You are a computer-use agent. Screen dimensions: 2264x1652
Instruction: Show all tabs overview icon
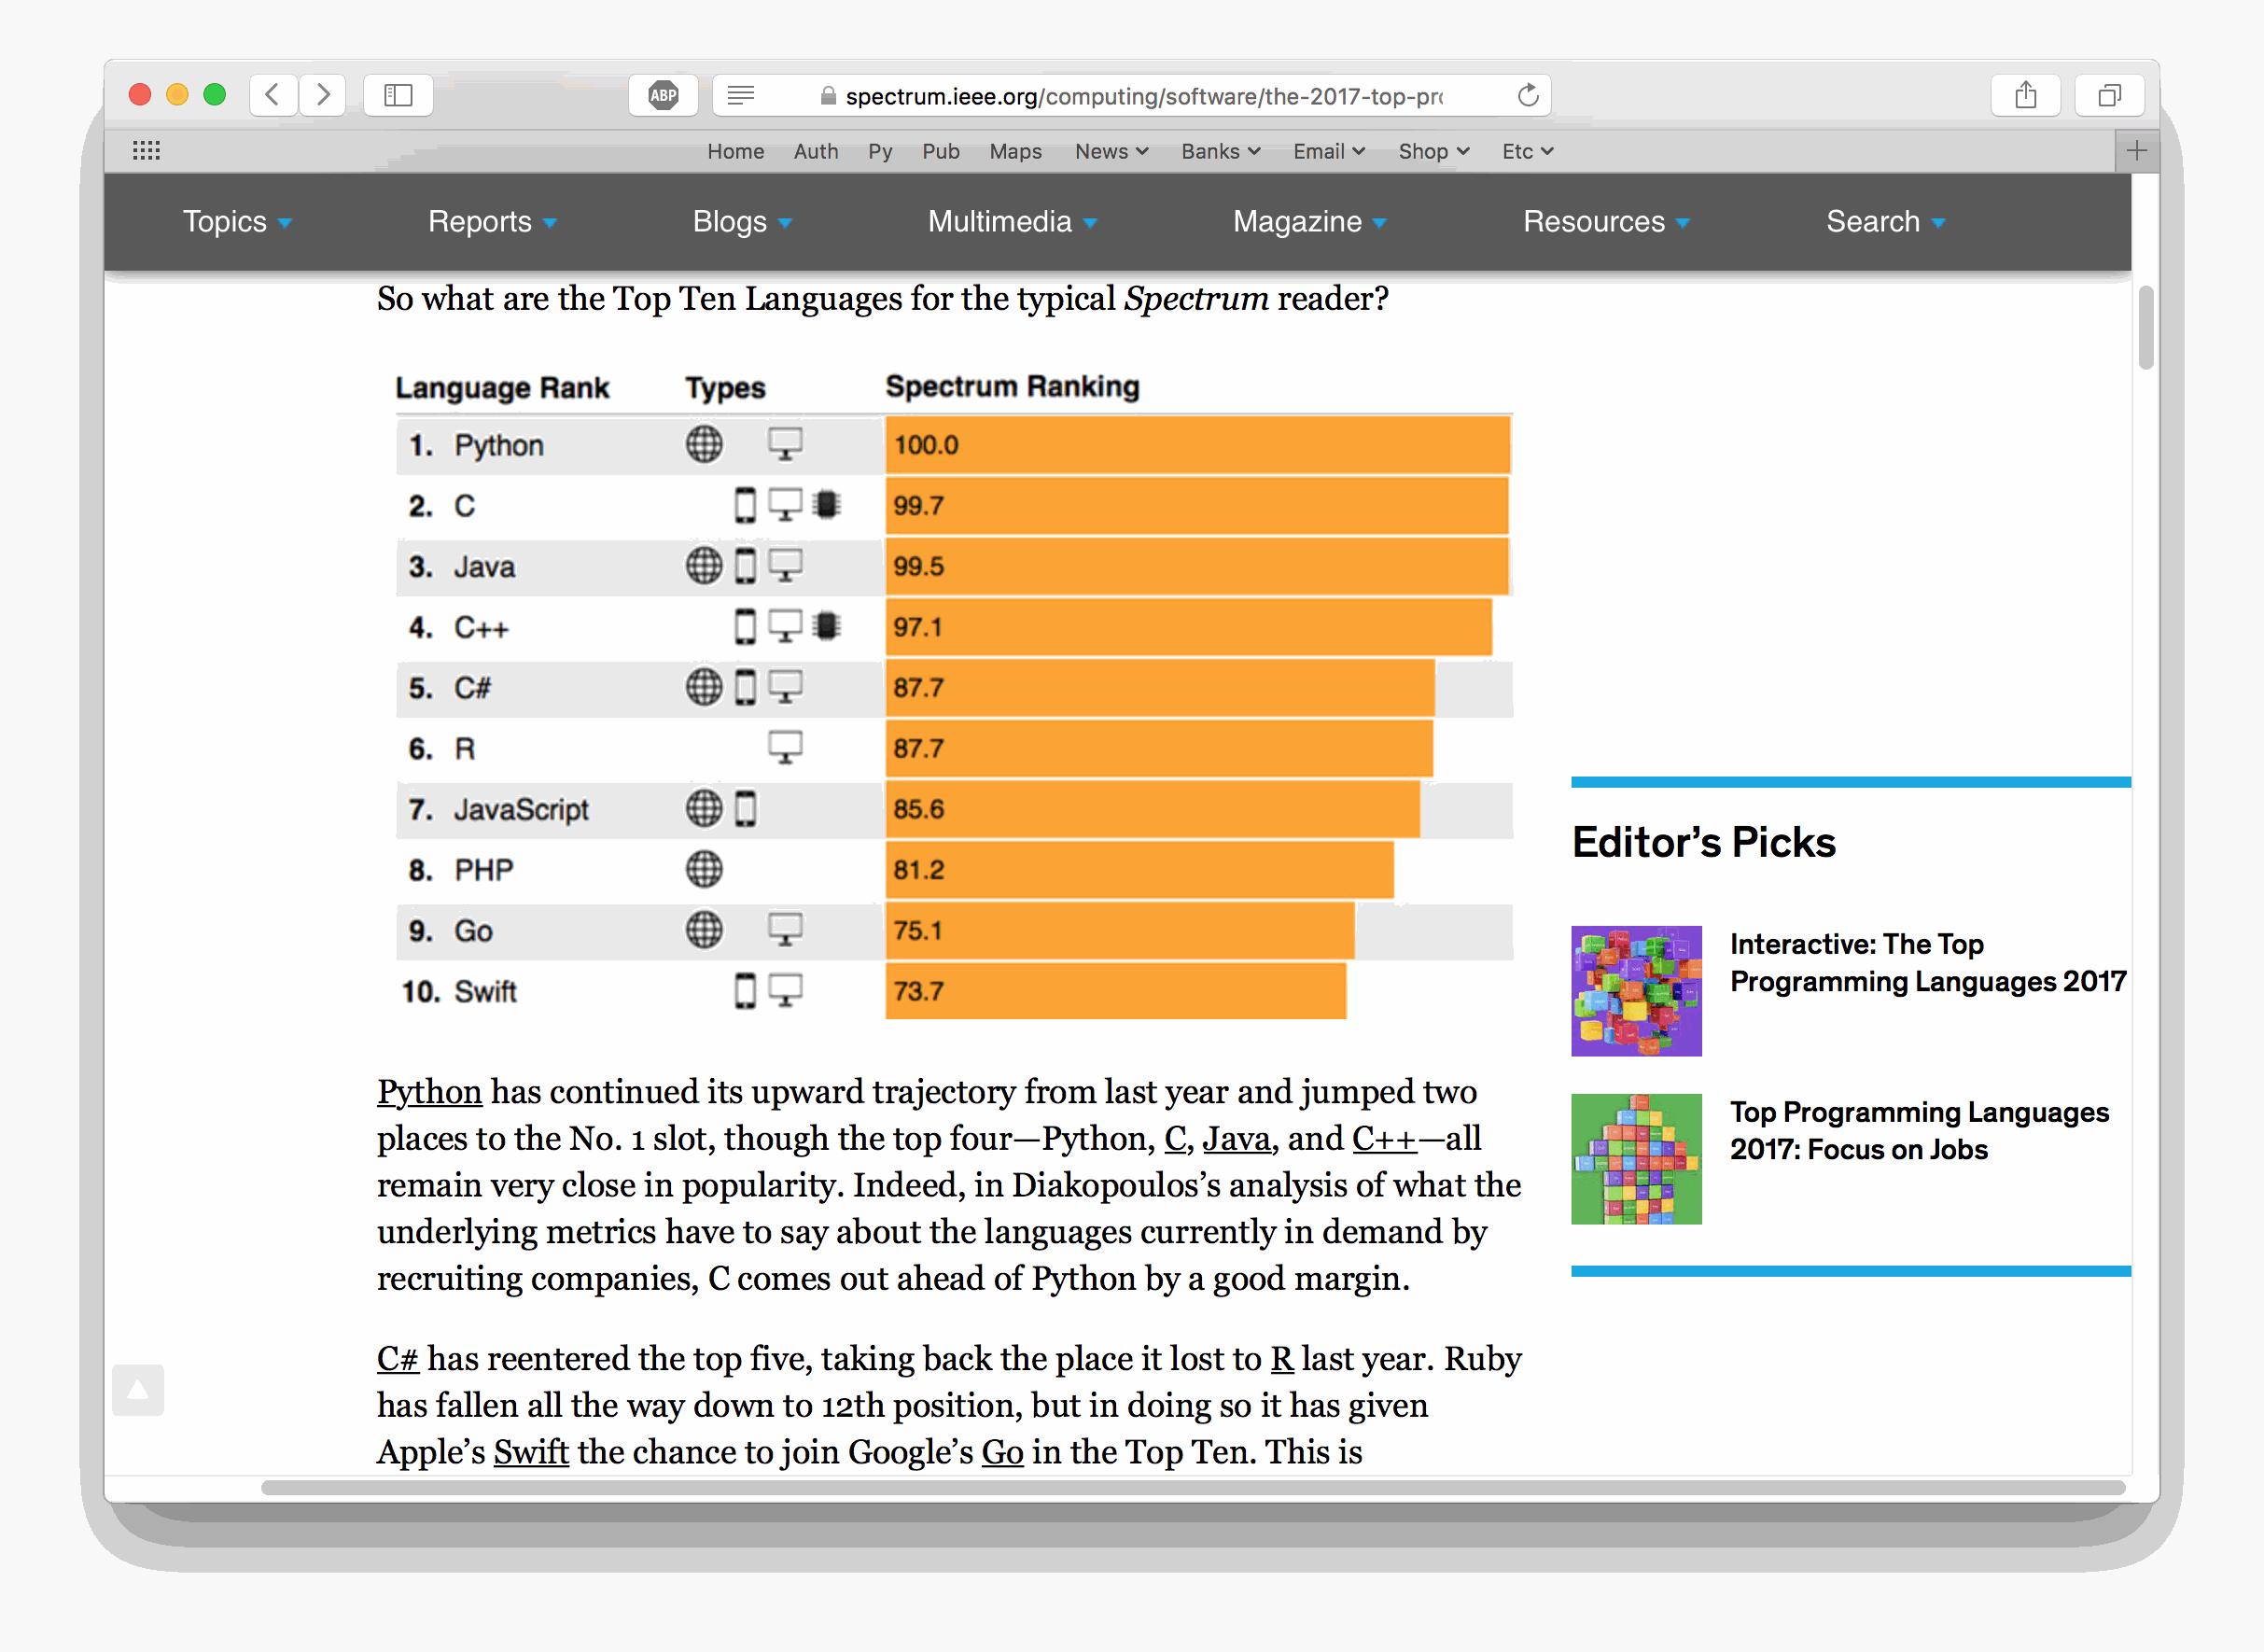coord(2109,95)
